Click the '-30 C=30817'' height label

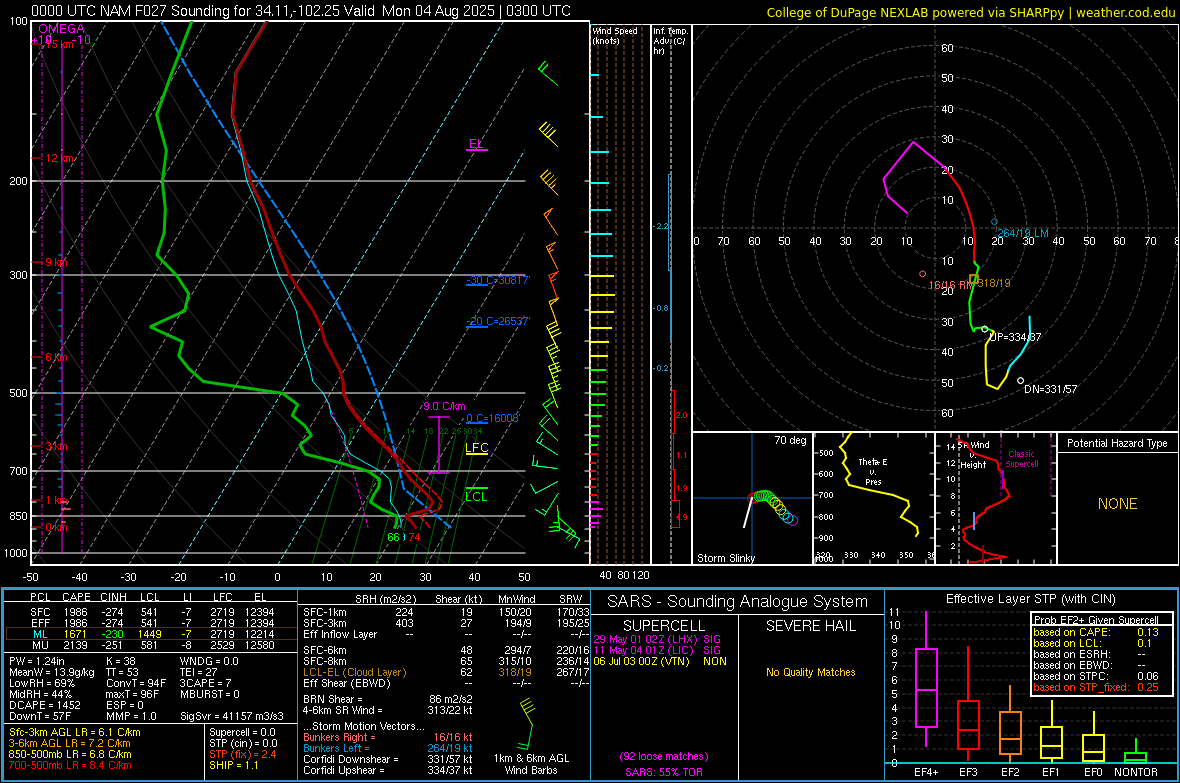pyautogui.click(x=498, y=280)
